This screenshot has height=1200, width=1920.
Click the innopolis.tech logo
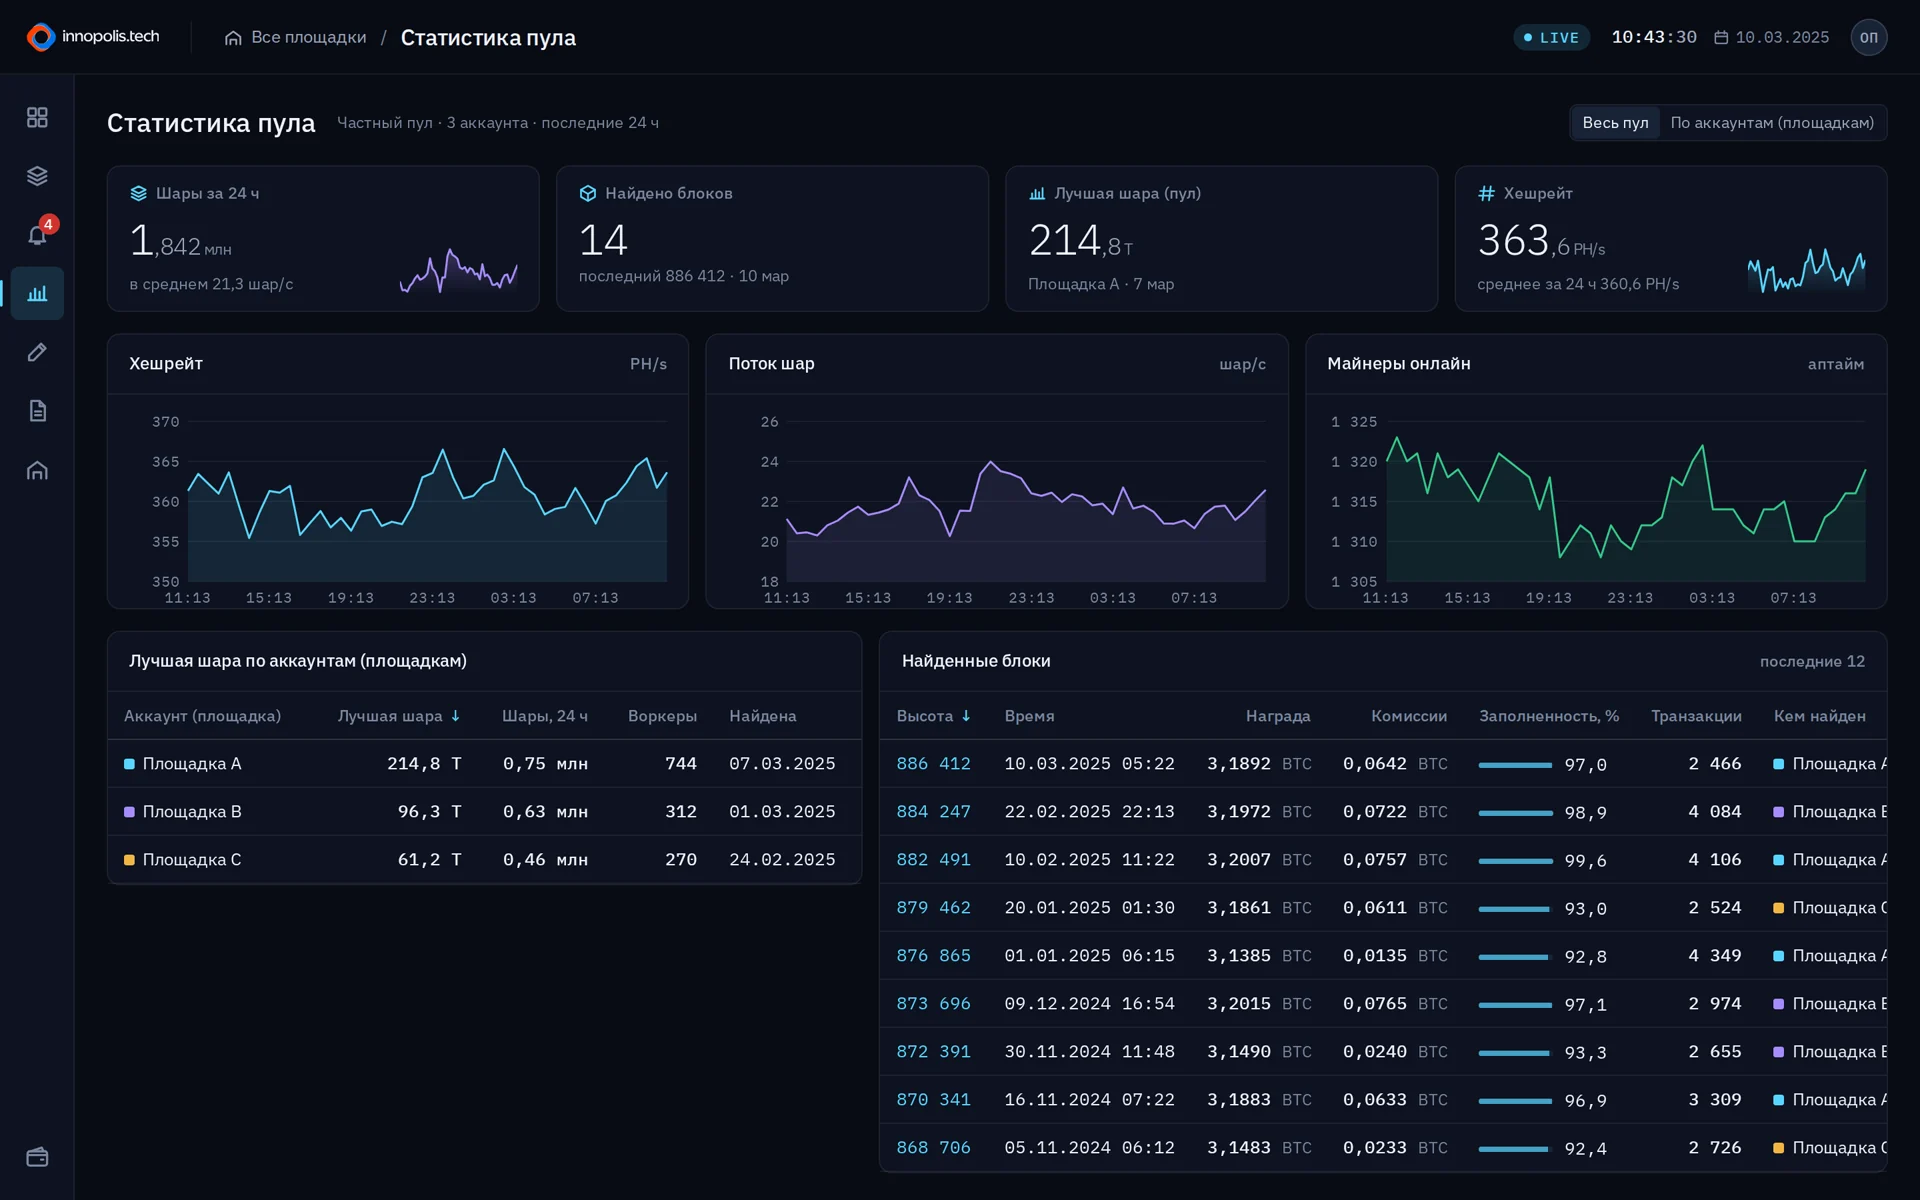pyautogui.click(x=93, y=37)
